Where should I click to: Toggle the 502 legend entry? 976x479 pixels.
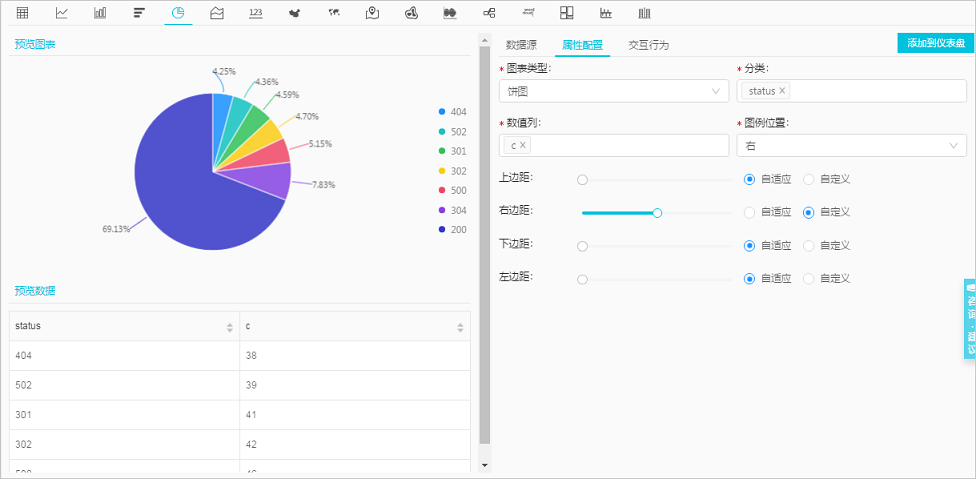[x=453, y=132]
